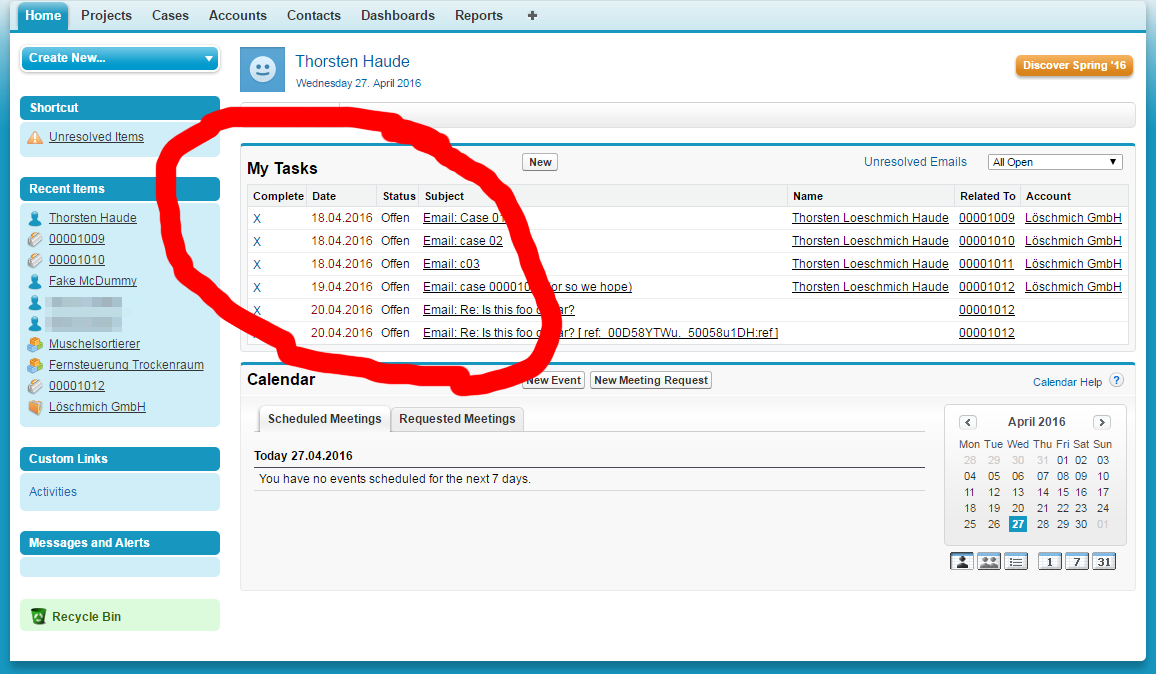Click account icon beside sidebar Löschmich GmbH
Screen dimensions: 1156x674
35,407
